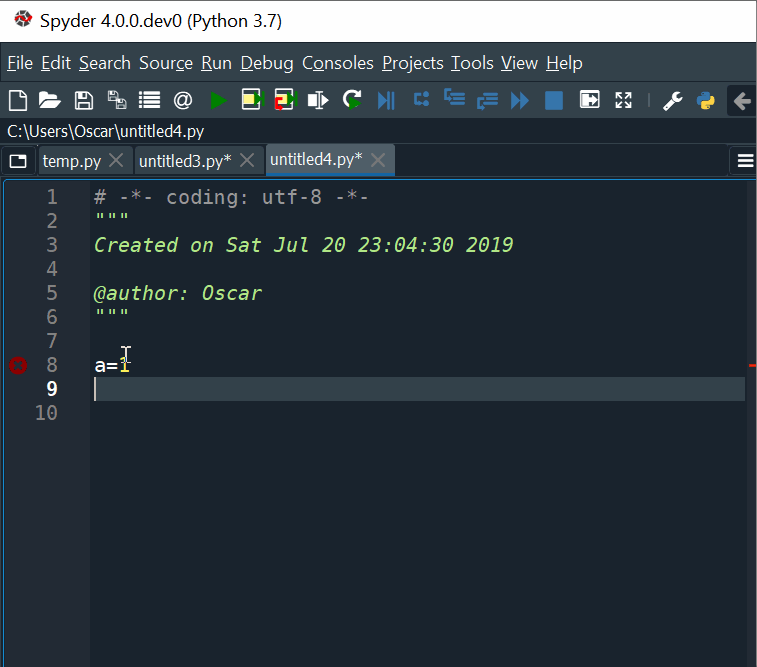Continue debug execution with the double-arrow icon
Screen dimensions: 757x667
[519, 100]
